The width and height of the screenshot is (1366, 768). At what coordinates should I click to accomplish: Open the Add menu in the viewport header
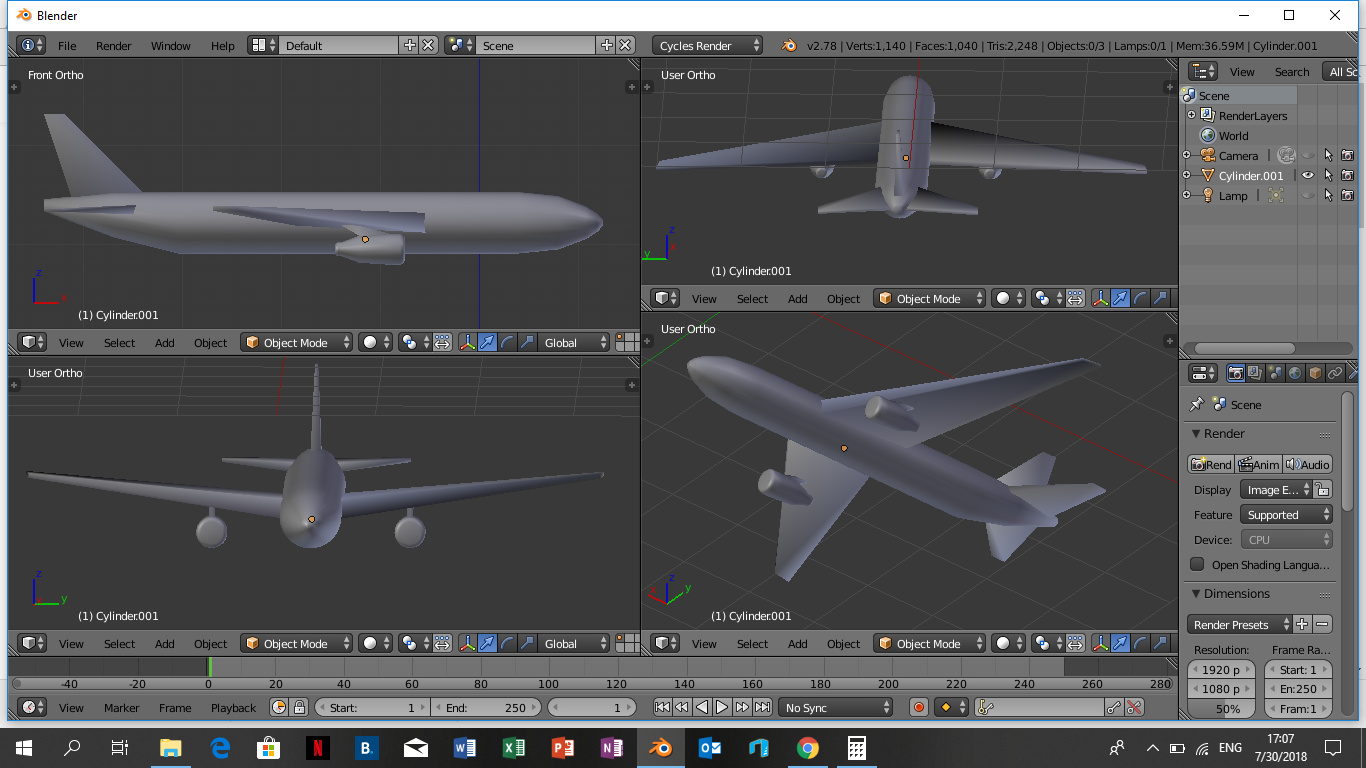click(164, 342)
